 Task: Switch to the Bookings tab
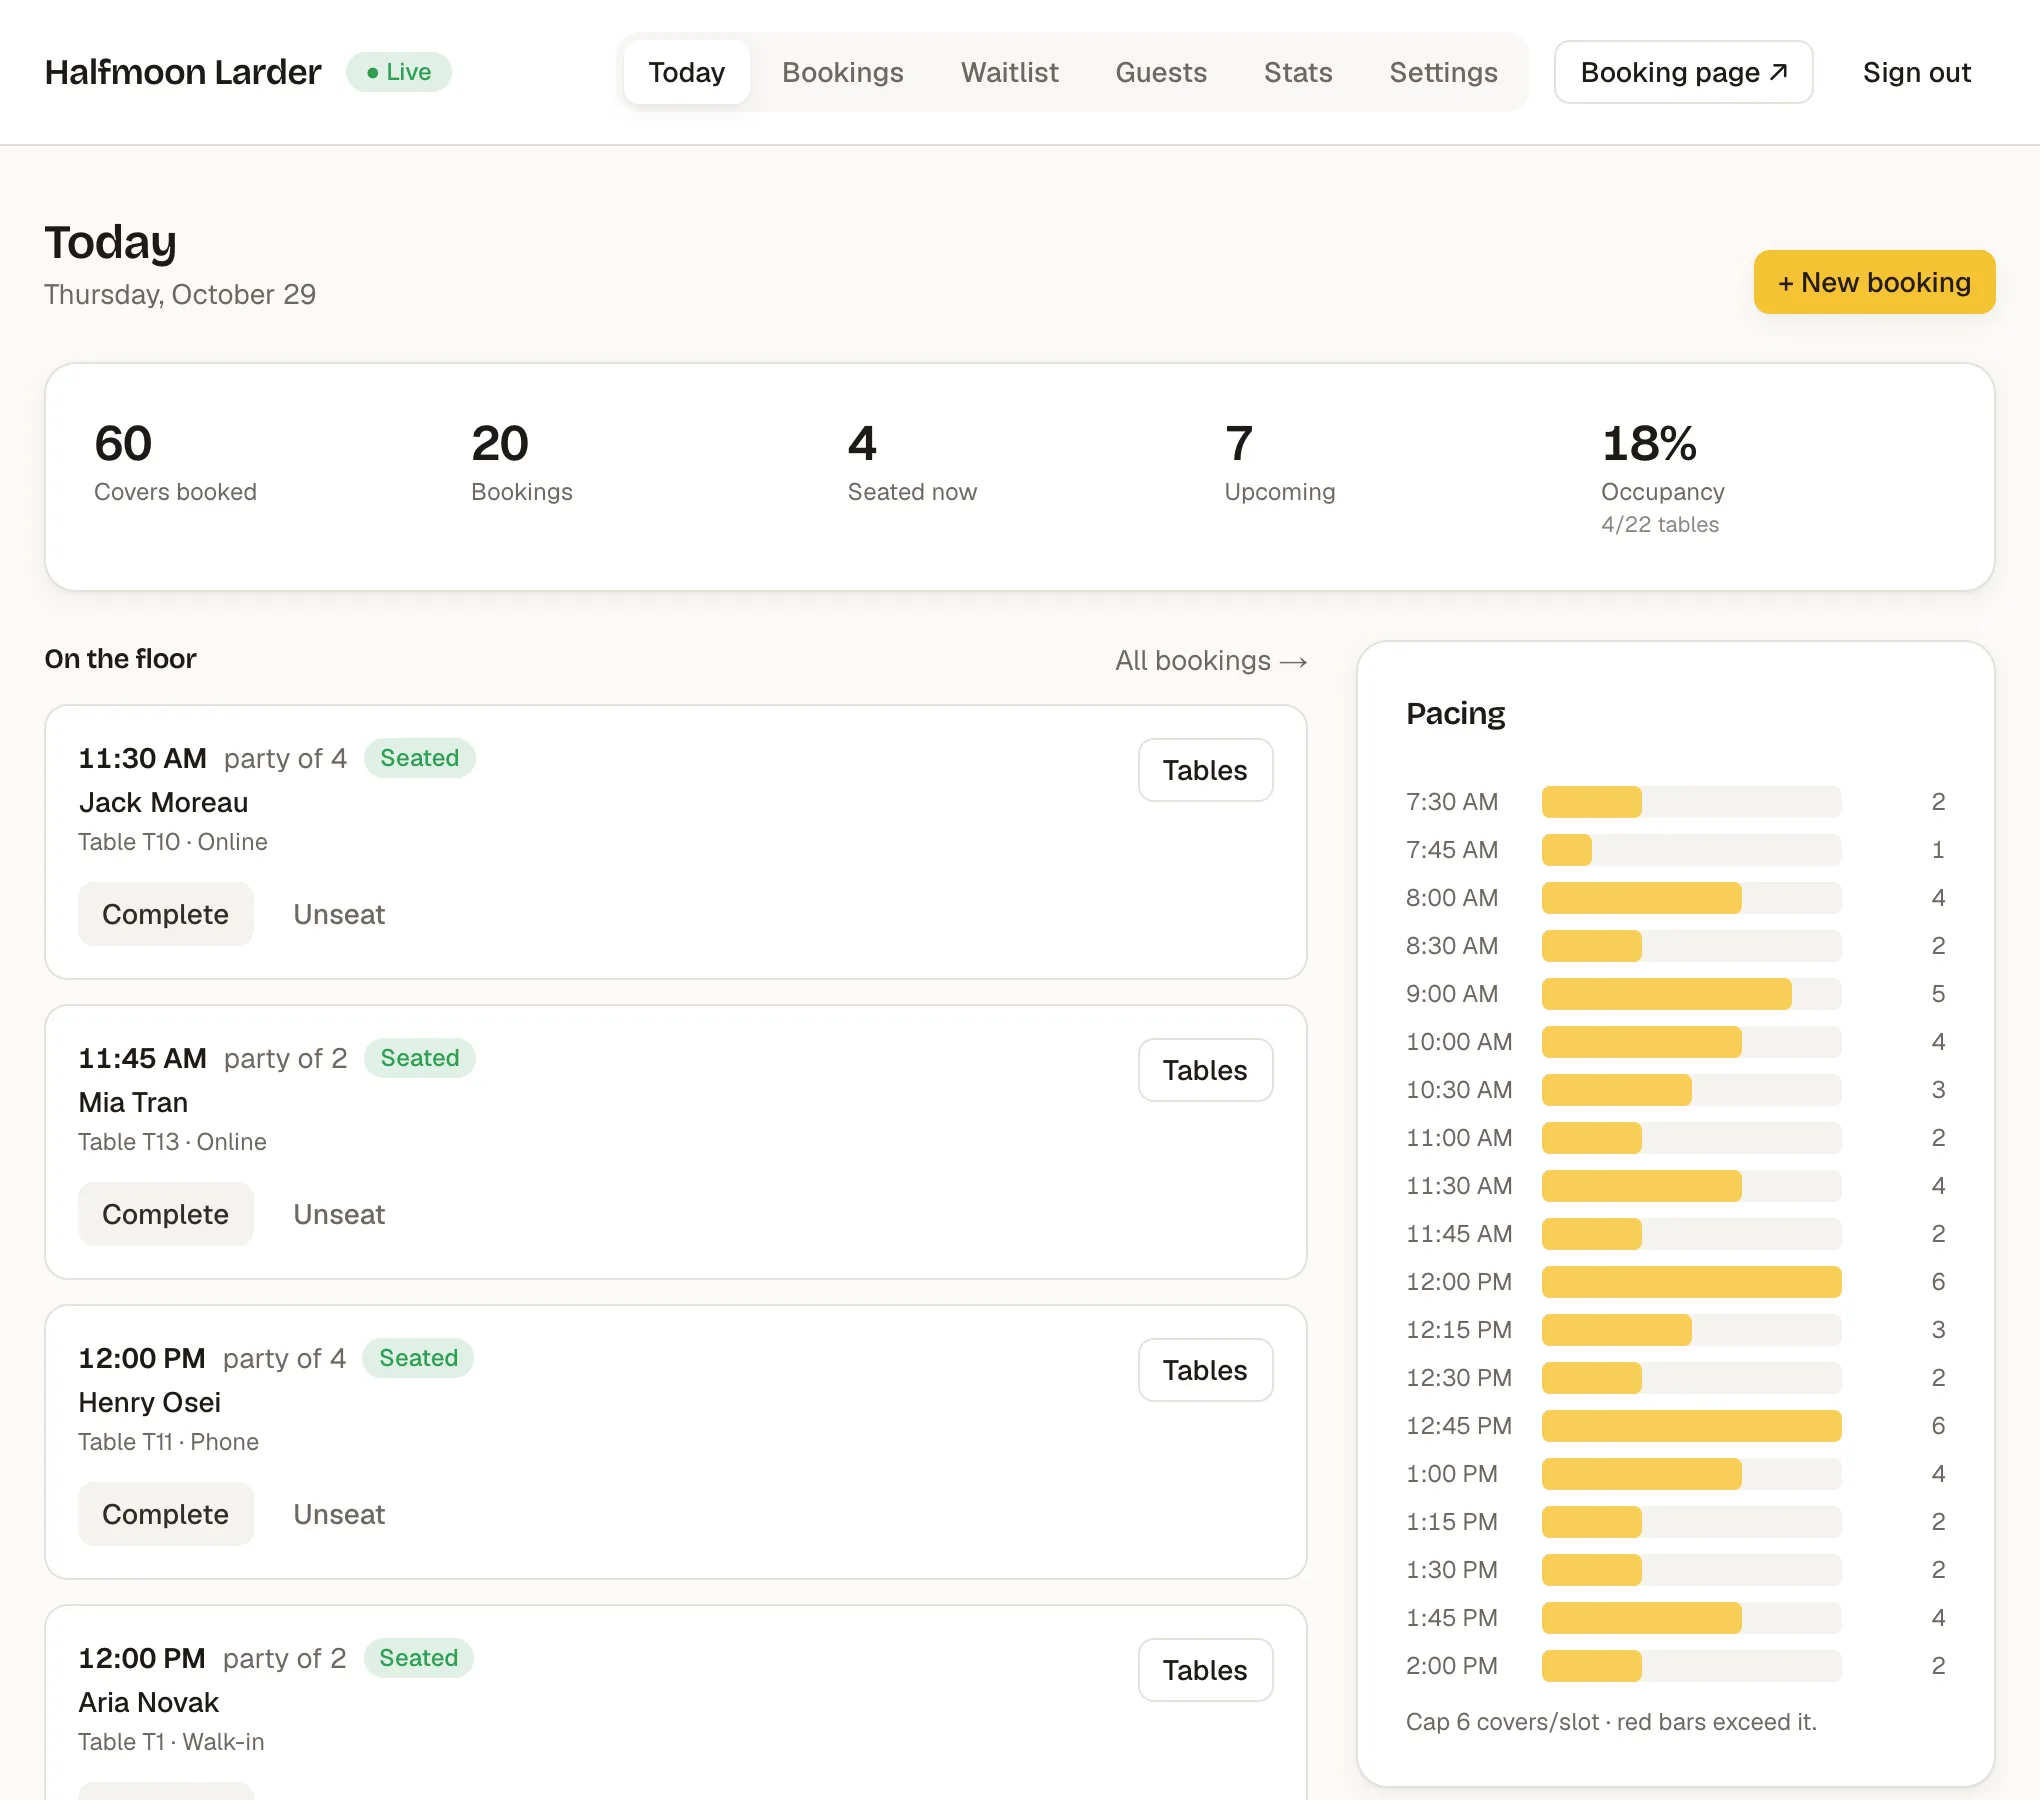pos(842,72)
